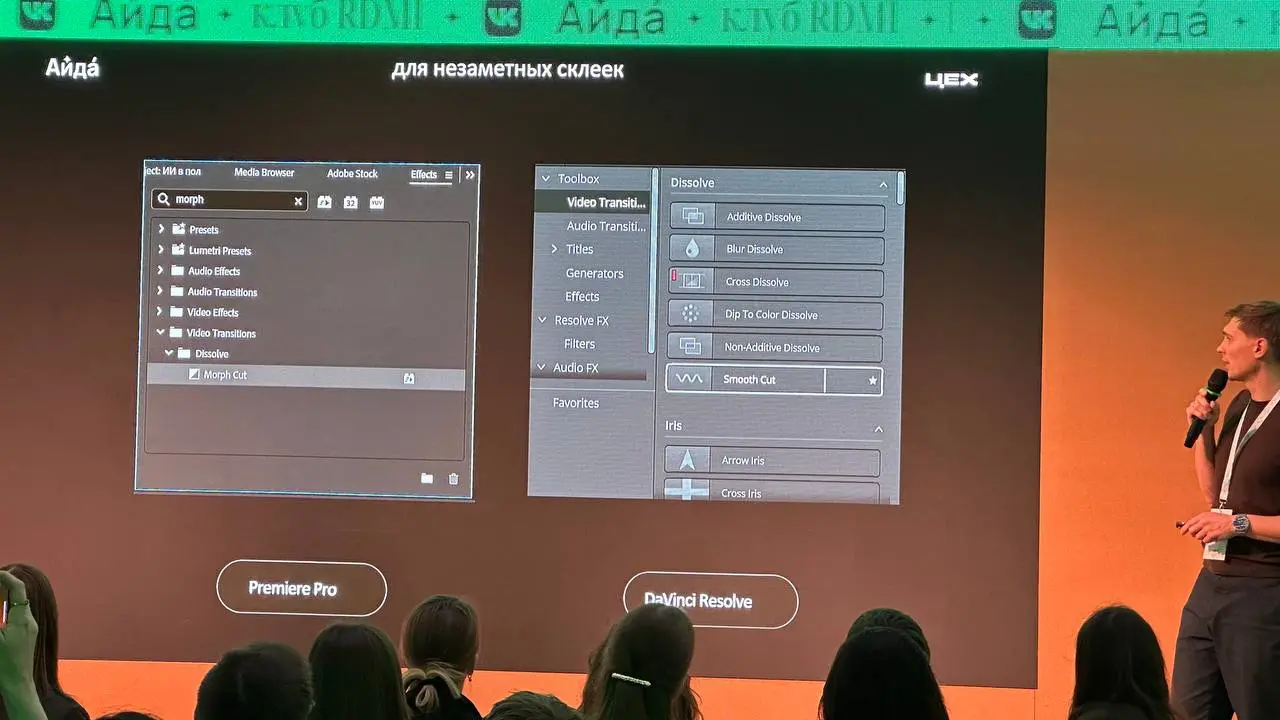Select the Cross Dissolve text label
The image size is (1280, 720).
[757, 282]
